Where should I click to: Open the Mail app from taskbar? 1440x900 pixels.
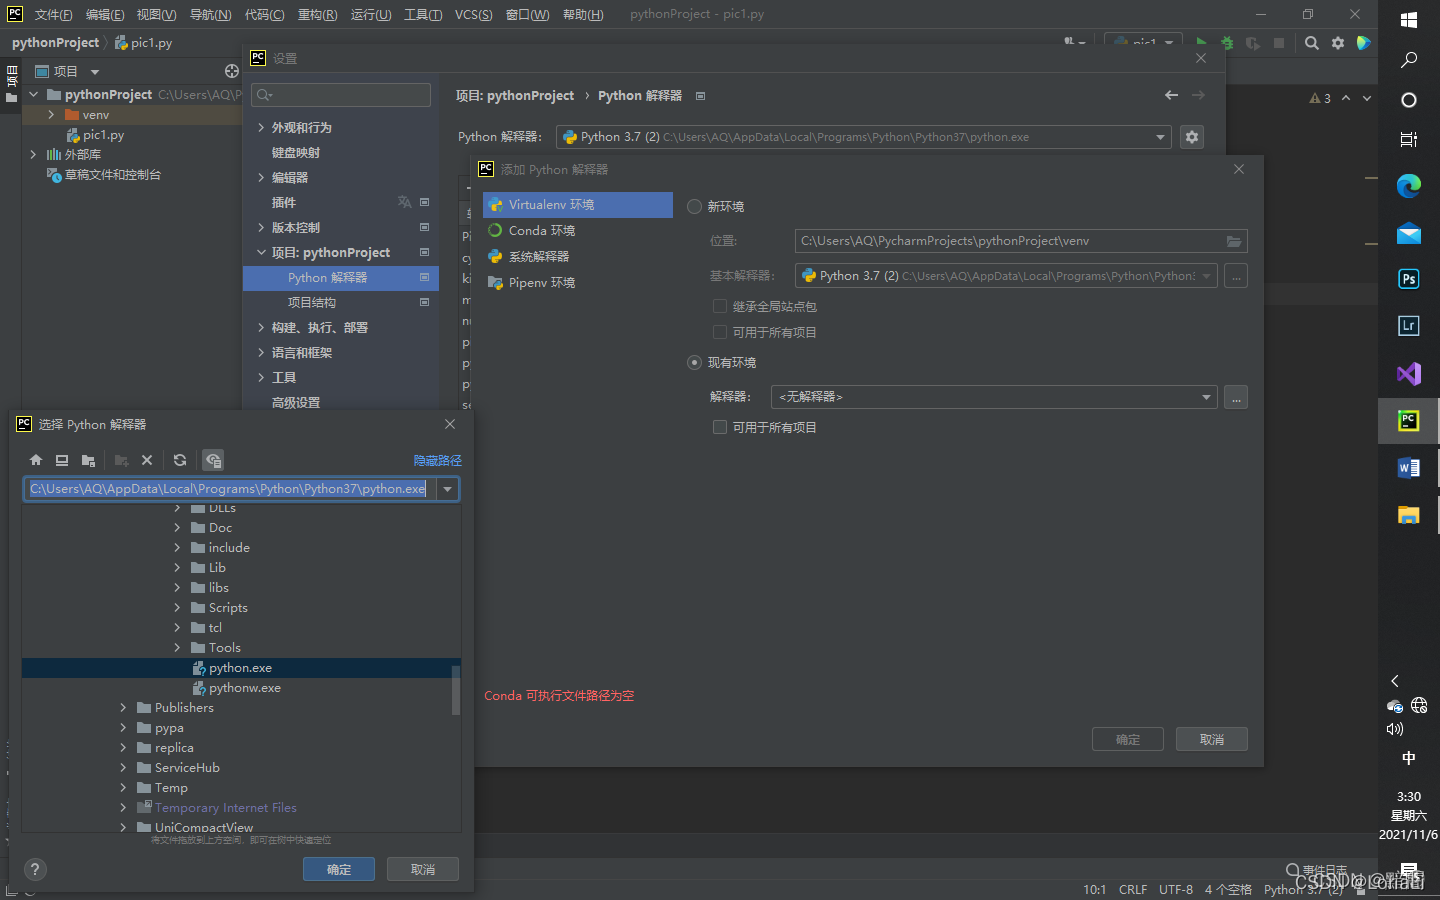coord(1409,234)
